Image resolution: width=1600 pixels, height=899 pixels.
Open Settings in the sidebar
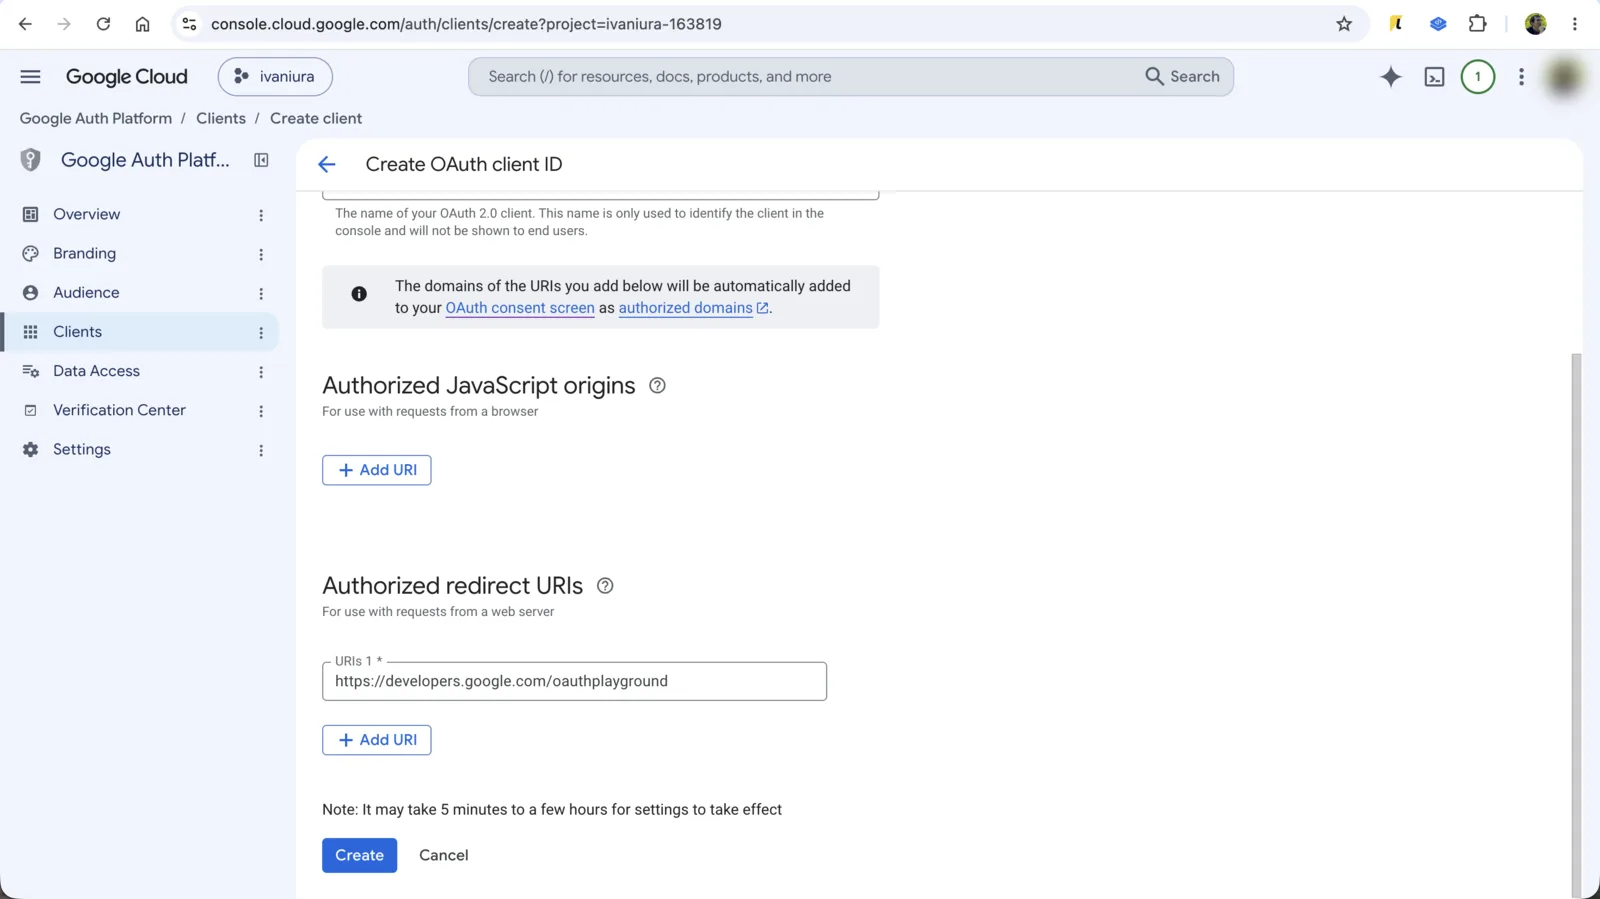pyautogui.click(x=140, y=450)
